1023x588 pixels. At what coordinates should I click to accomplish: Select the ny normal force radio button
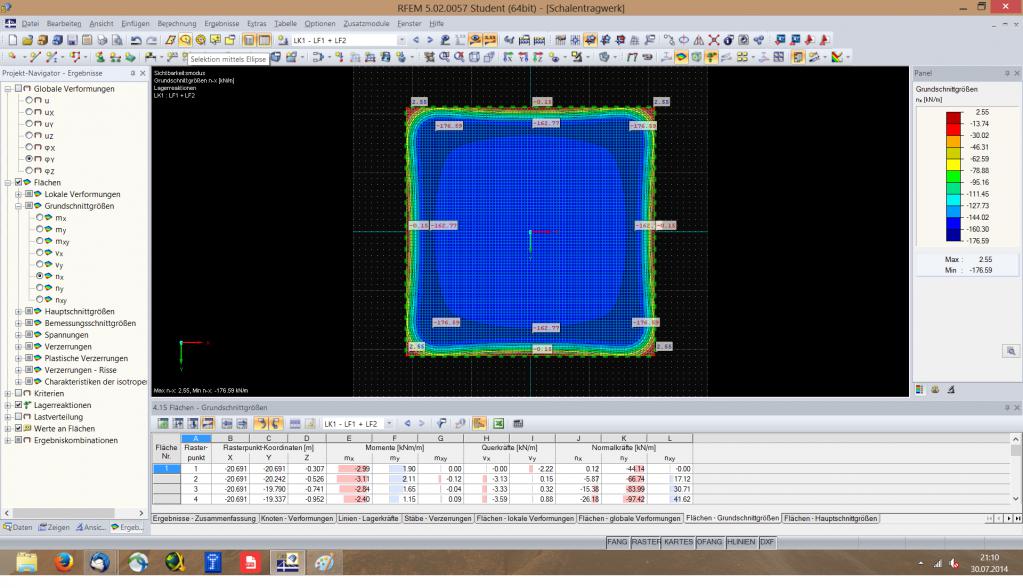pyautogui.click(x=40, y=288)
